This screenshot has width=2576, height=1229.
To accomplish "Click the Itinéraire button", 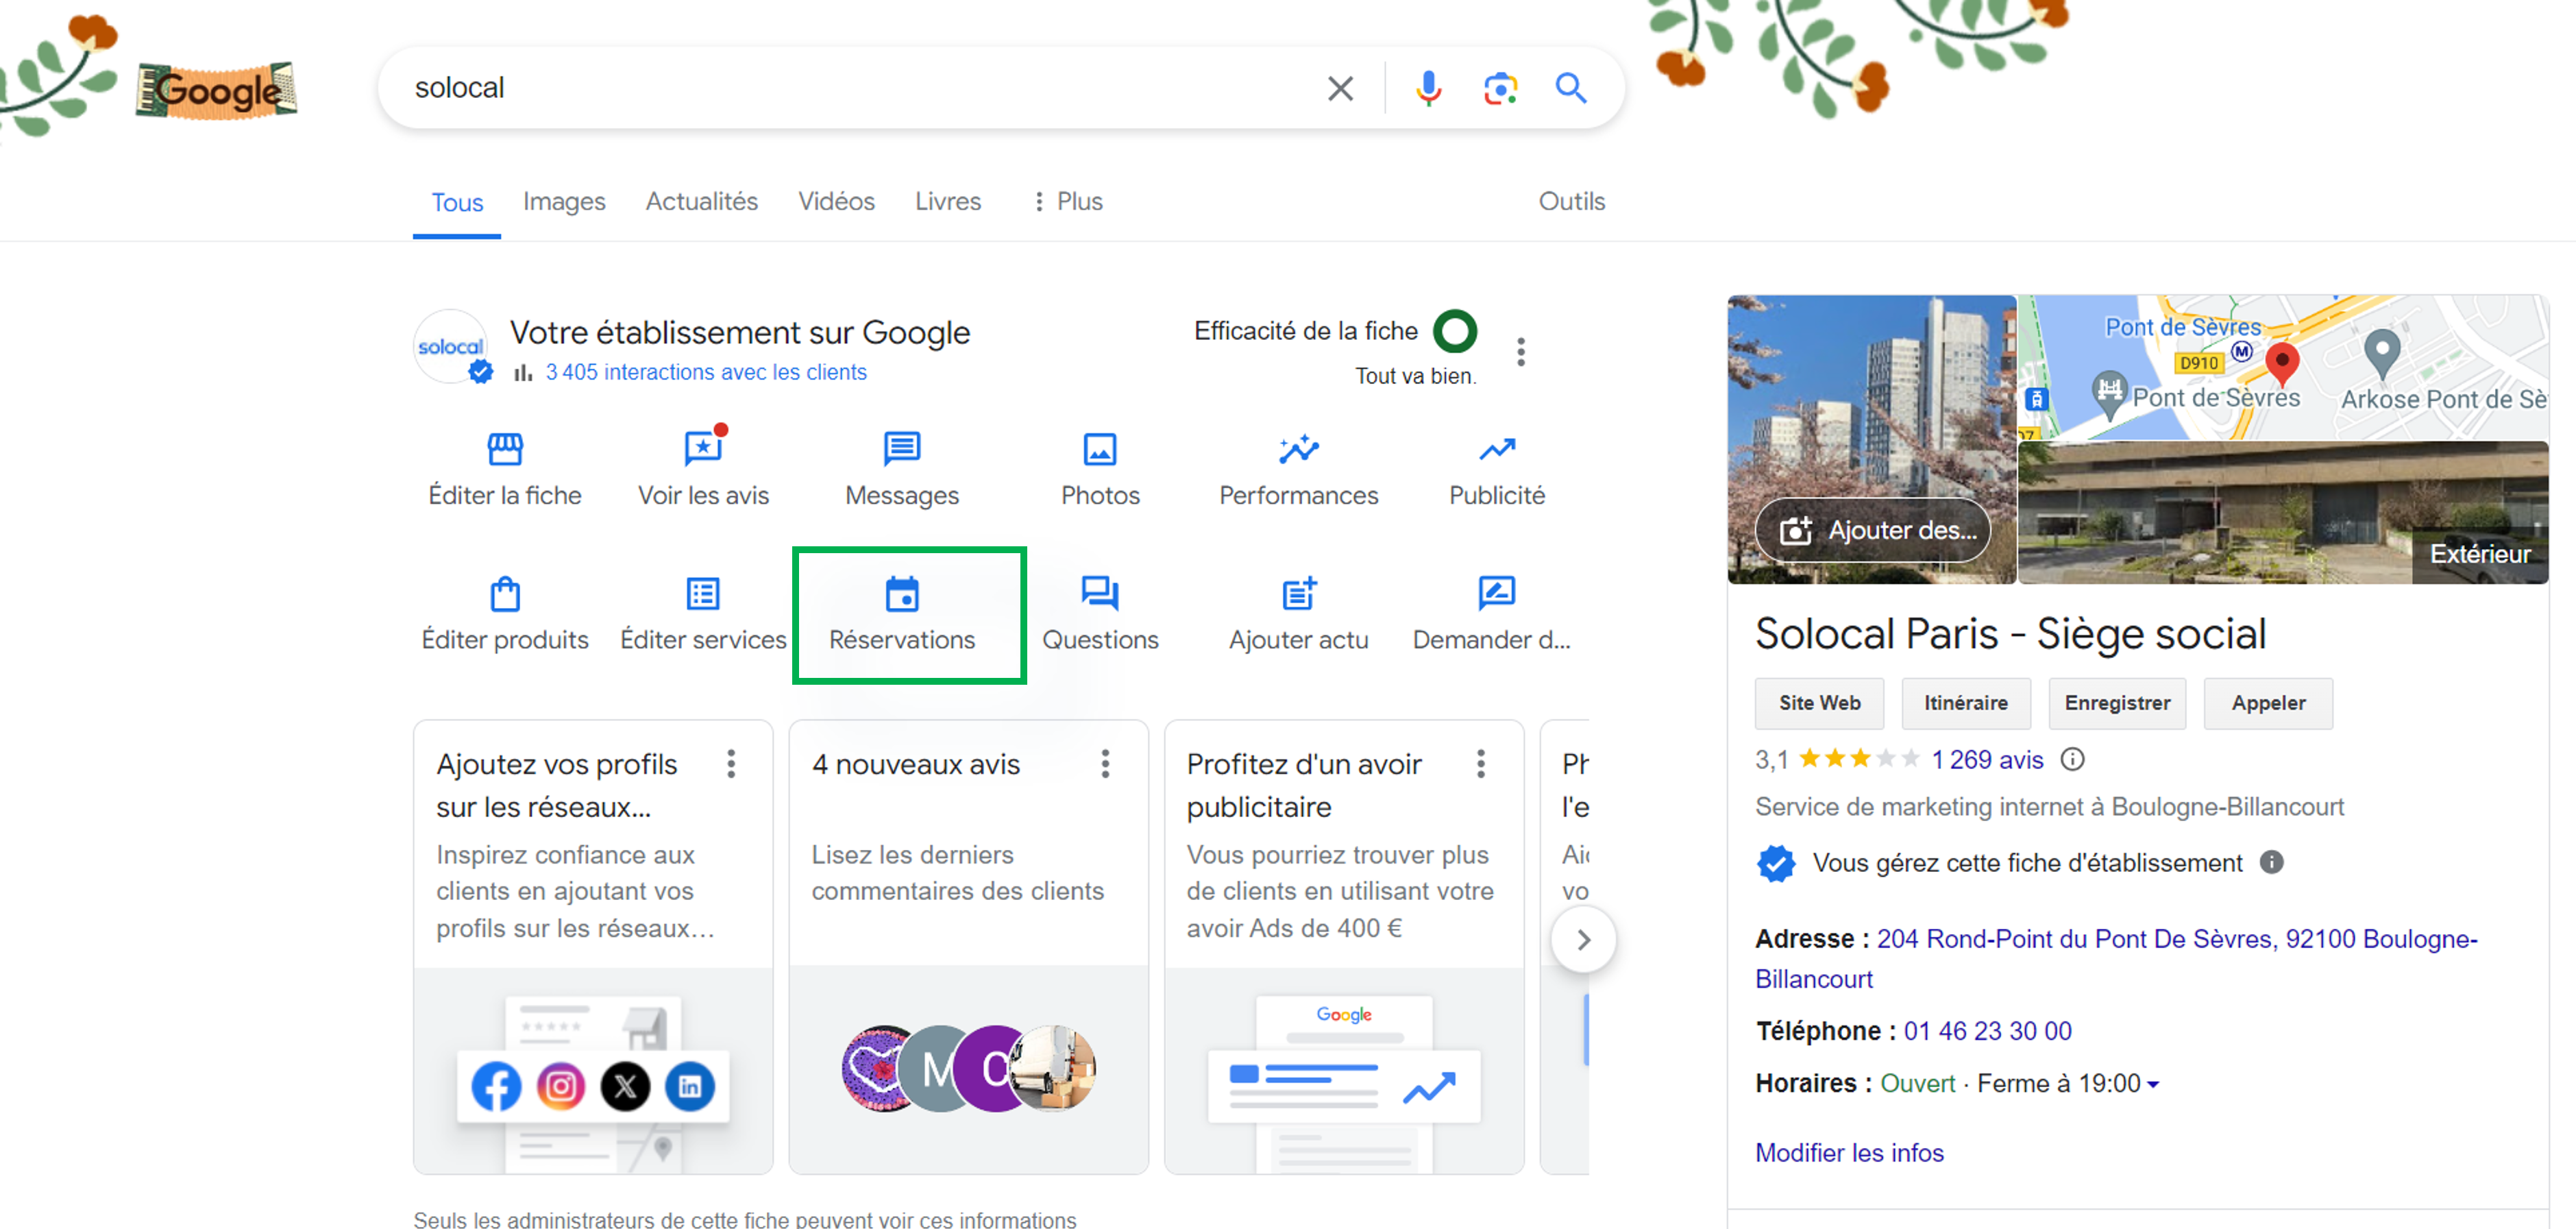I will click(1966, 703).
